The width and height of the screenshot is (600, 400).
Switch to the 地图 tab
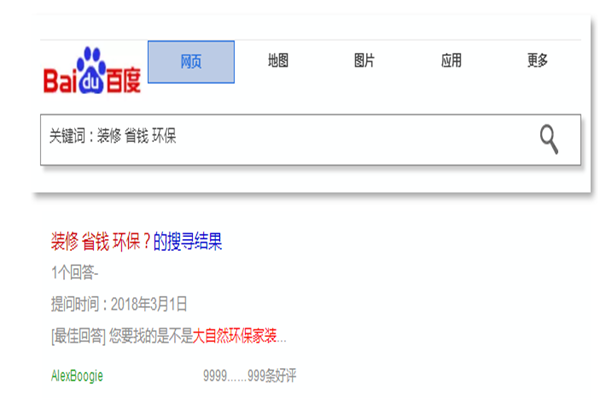pos(278,61)
